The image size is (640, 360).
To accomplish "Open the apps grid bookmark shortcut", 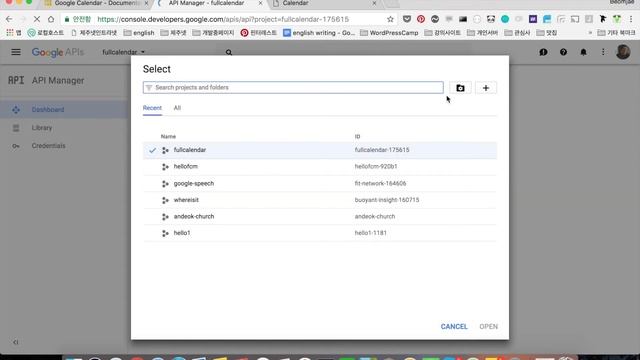I will click(13, 33).
